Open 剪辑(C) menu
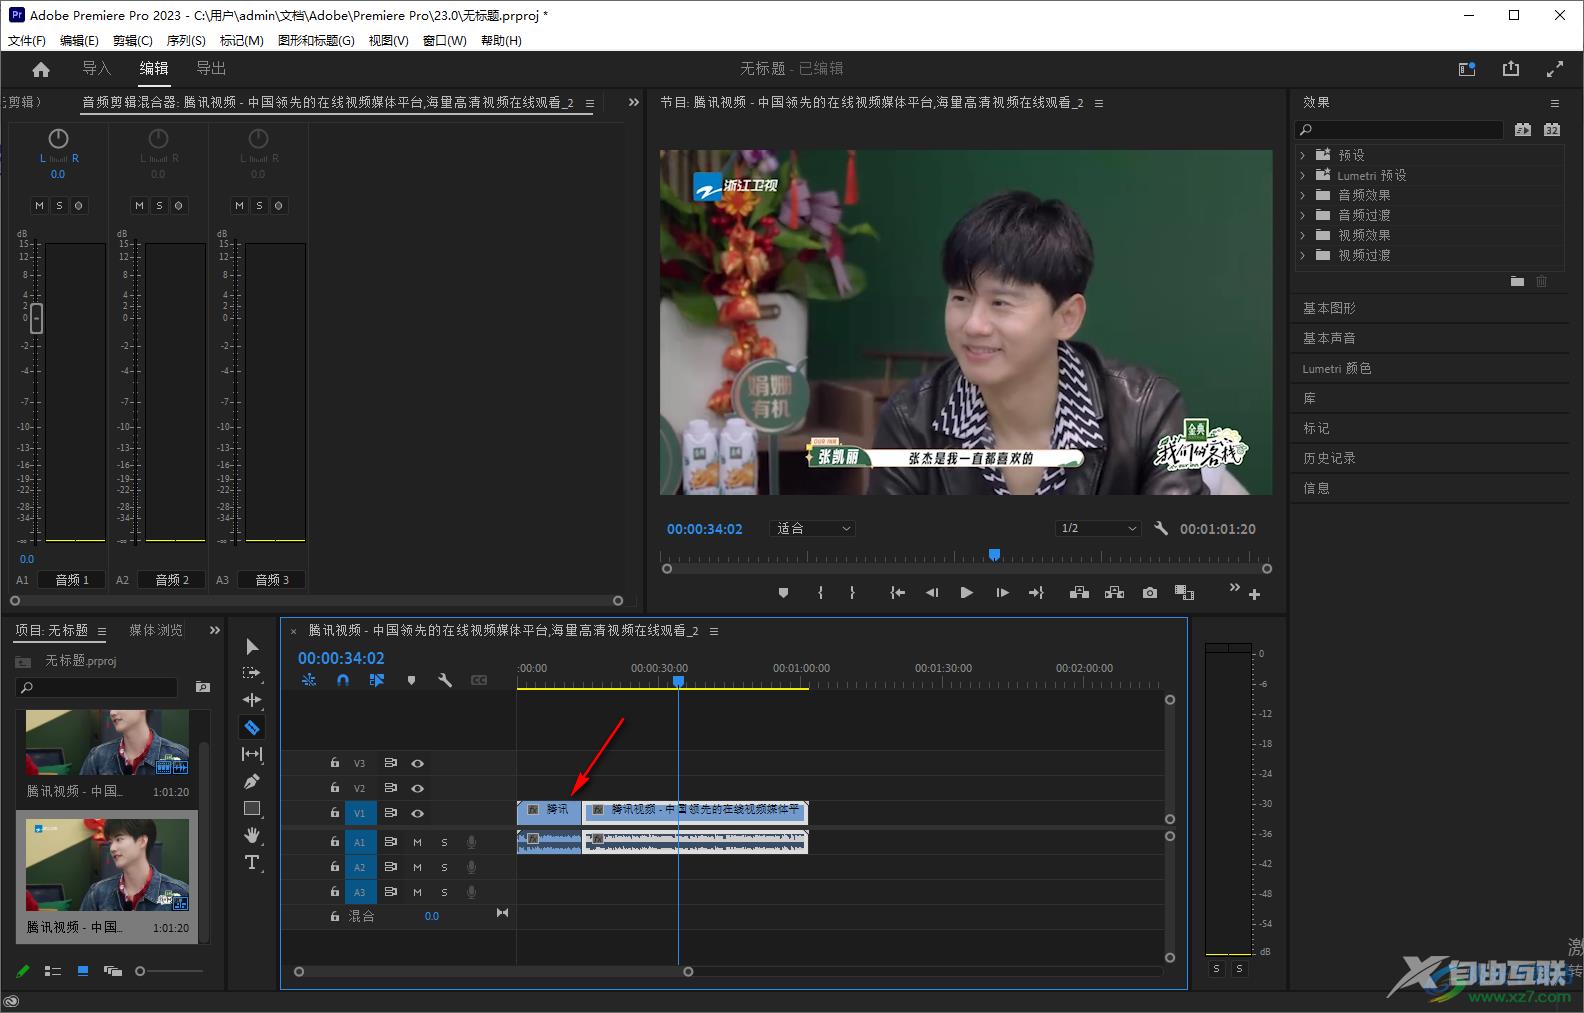The height and width of the screenshot is (1013, 1584). click(x=133, y=41)
